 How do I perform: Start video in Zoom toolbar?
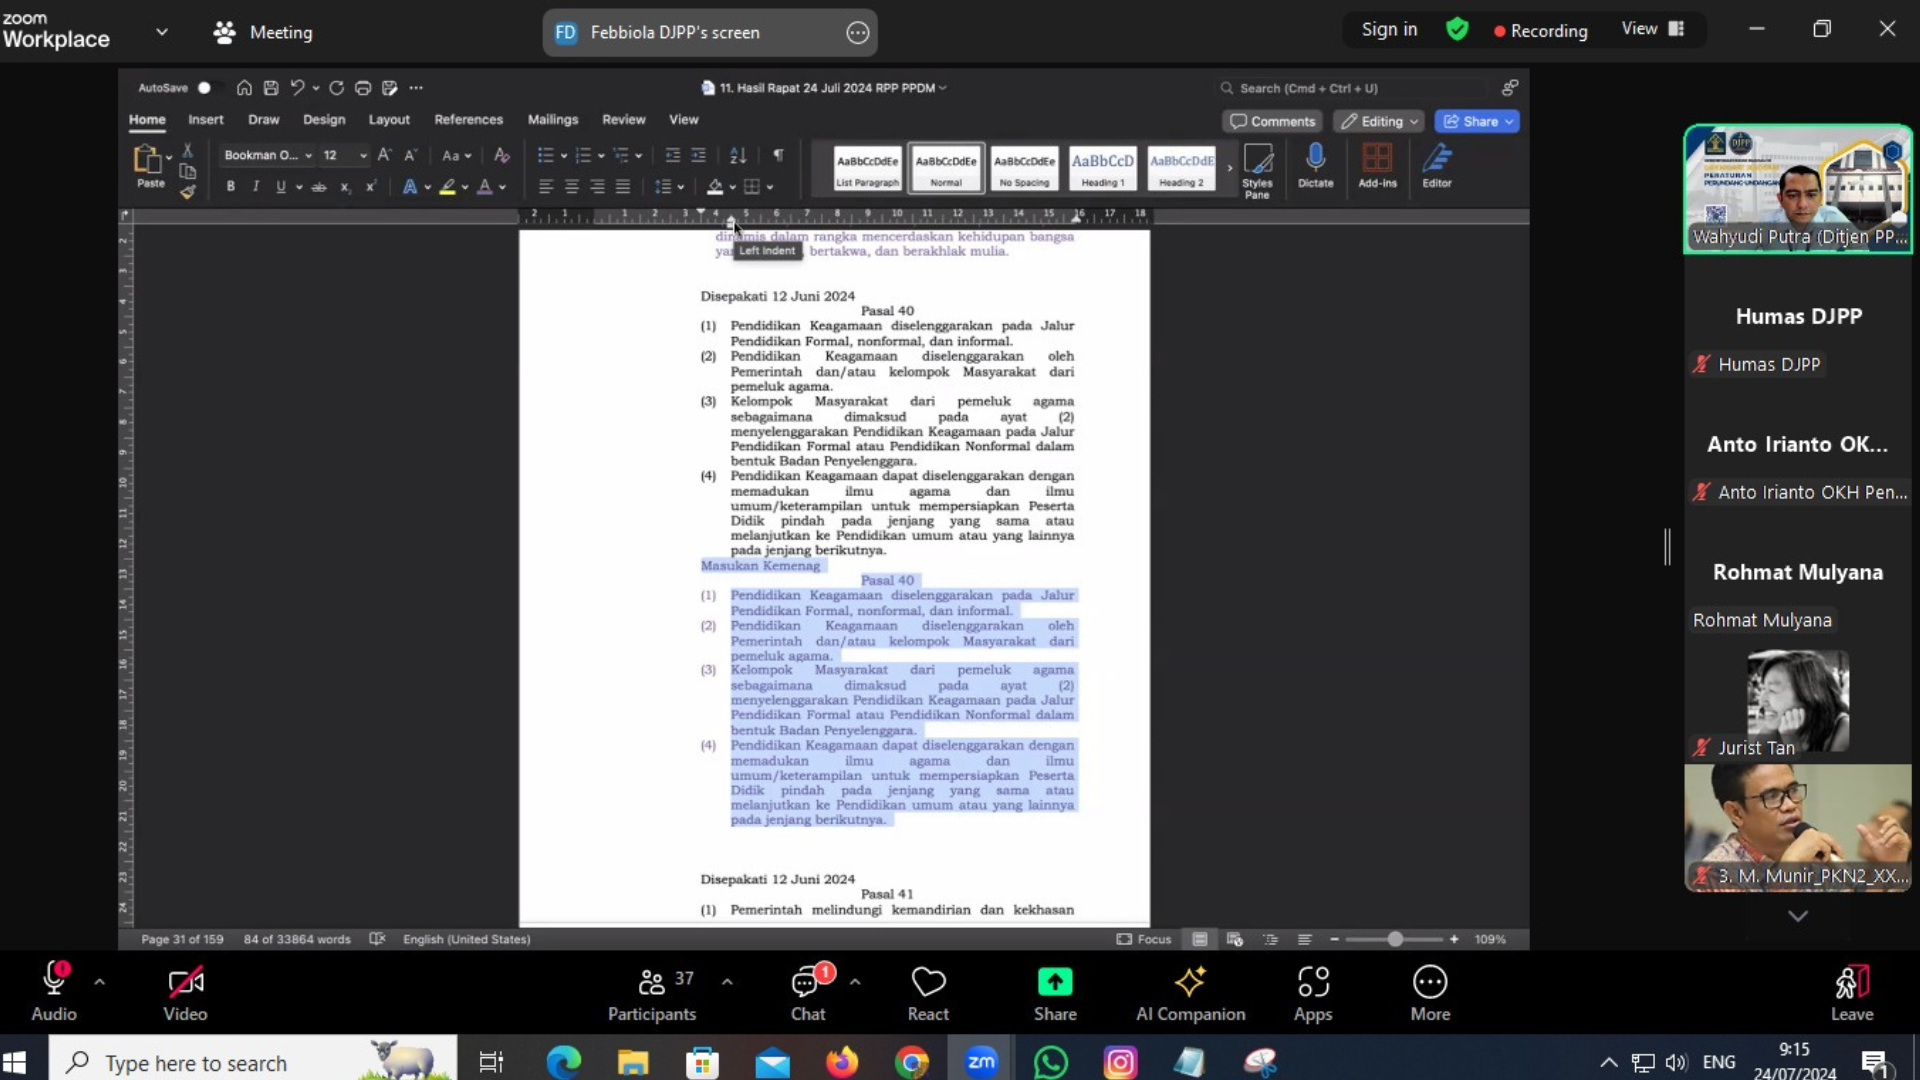(x=186, y=993)
